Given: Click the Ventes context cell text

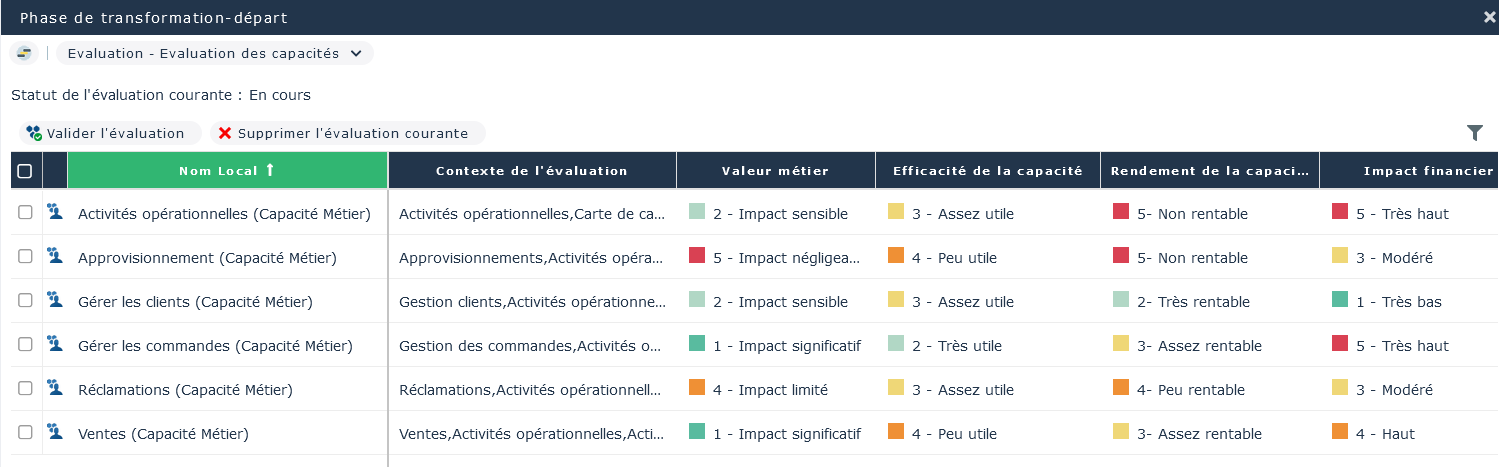Looking at the screenshot, I should click(x=531, y=434).
